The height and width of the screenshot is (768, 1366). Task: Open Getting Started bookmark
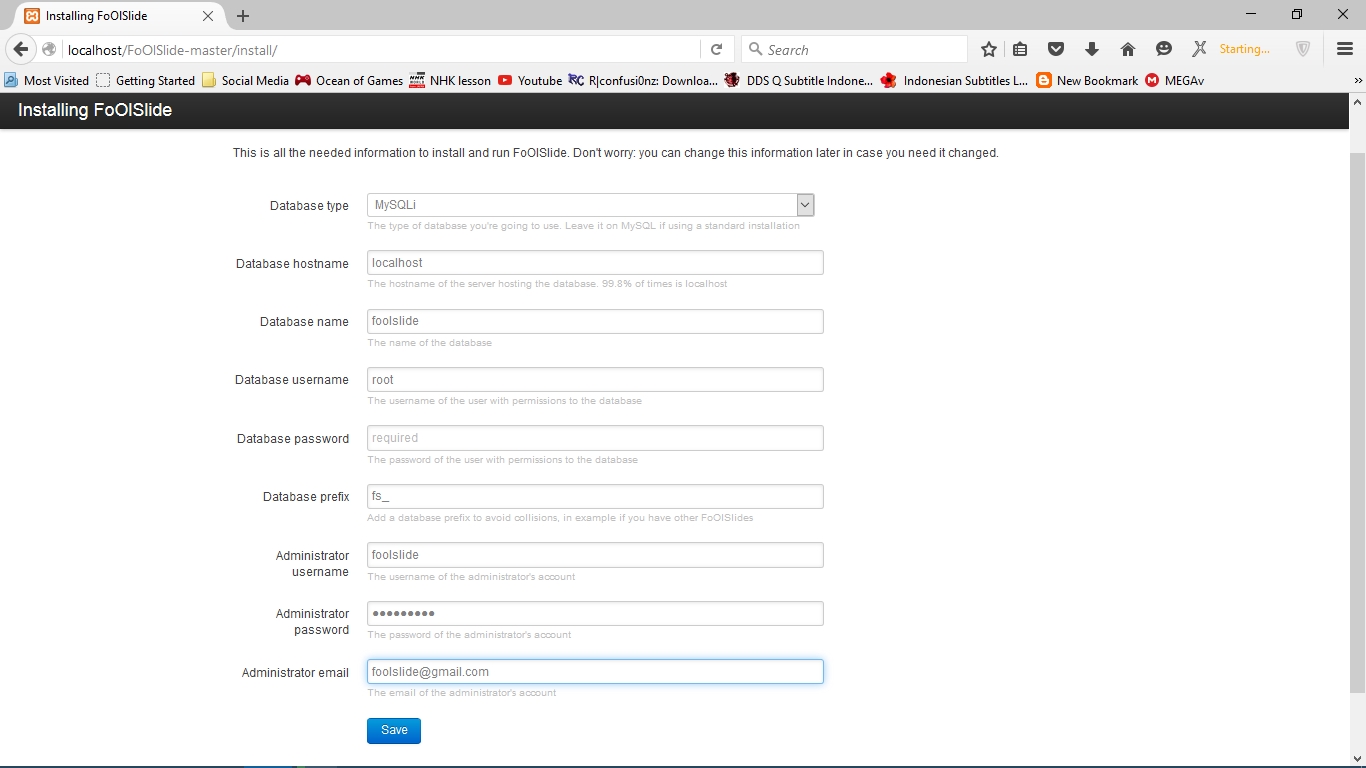click(145, 80)
